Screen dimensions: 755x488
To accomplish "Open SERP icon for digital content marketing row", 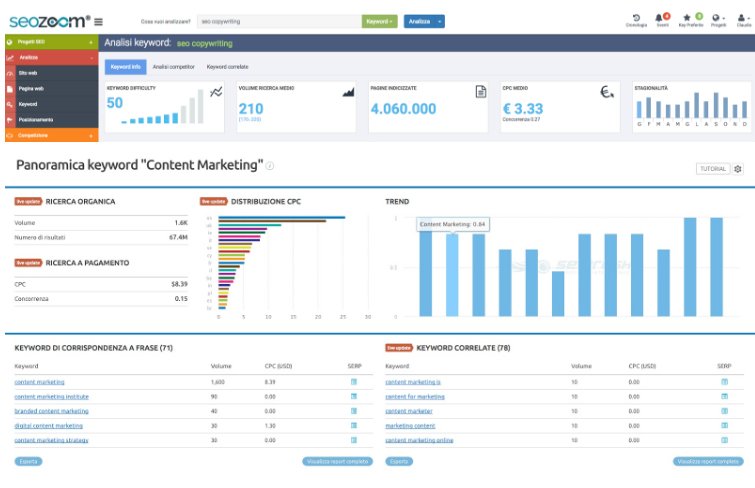I will pyautogui.click(x=354, y=425).
